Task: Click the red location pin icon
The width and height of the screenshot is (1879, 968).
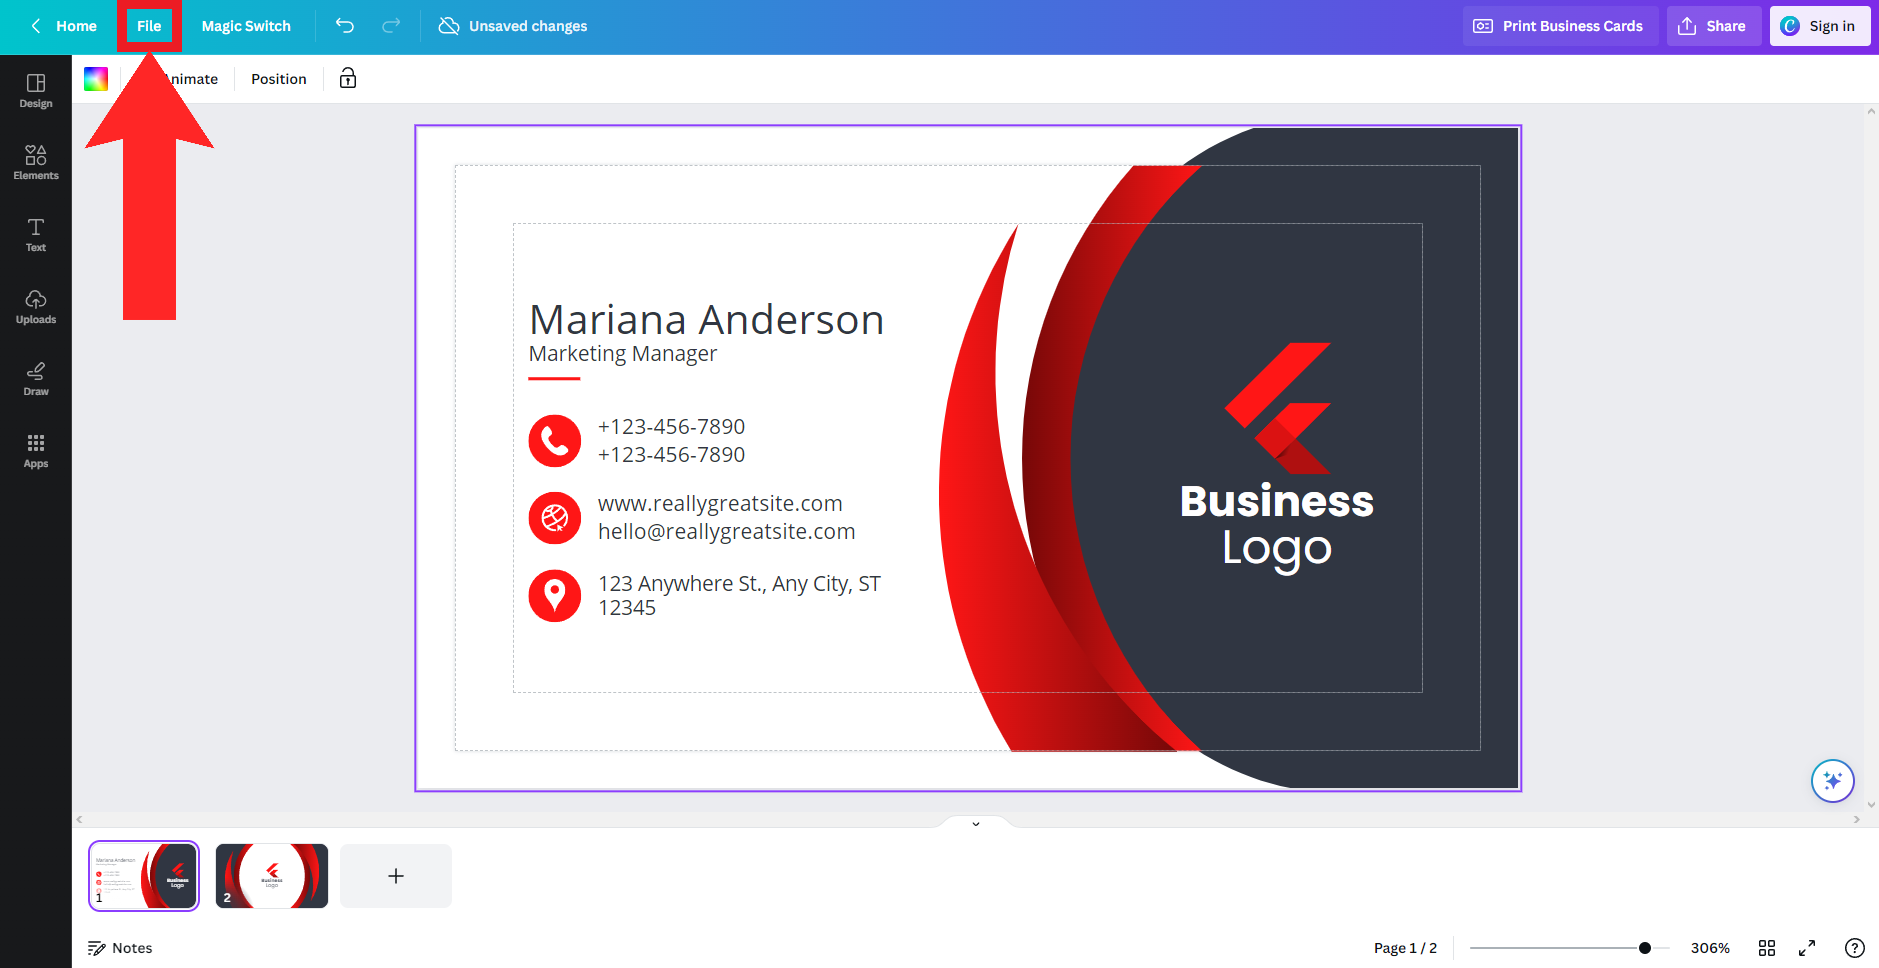Action: click(x=555, y=596)
